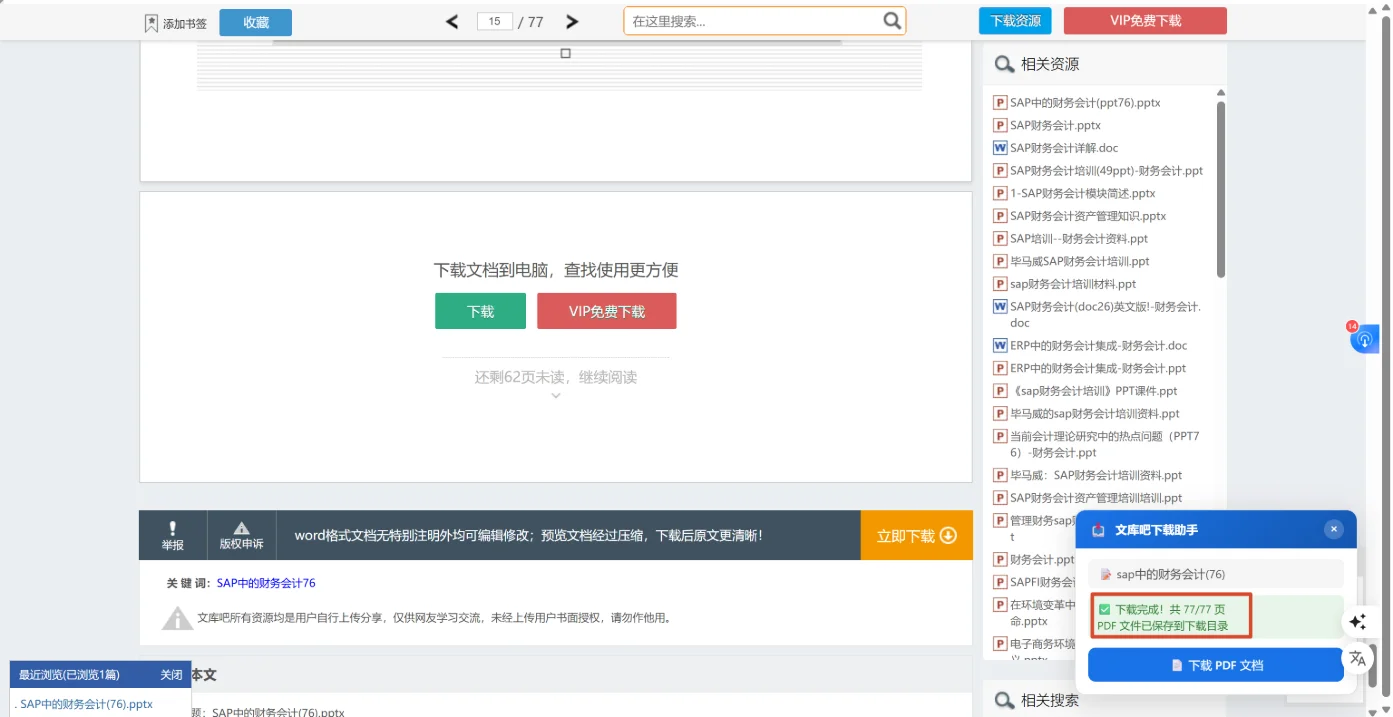Click green checkmark in download complete message

tap(1105, 609)
